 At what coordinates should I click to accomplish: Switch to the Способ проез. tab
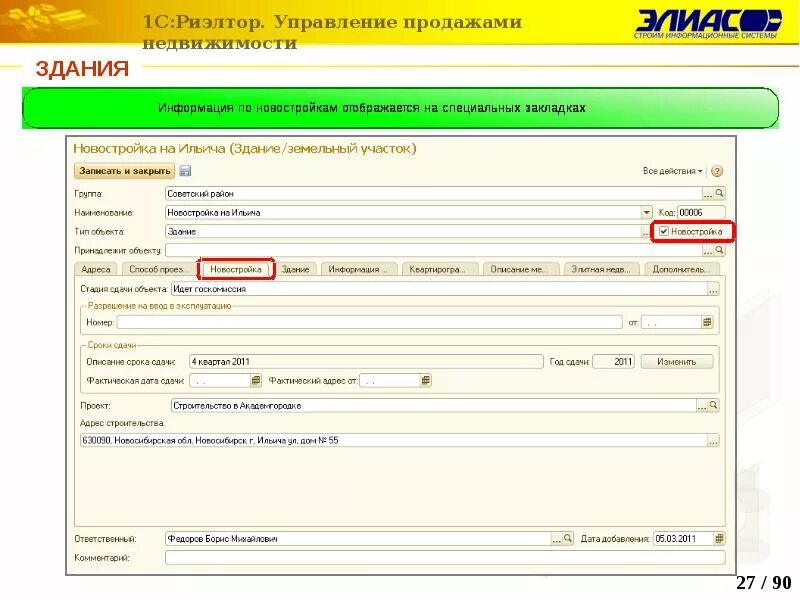157,269
